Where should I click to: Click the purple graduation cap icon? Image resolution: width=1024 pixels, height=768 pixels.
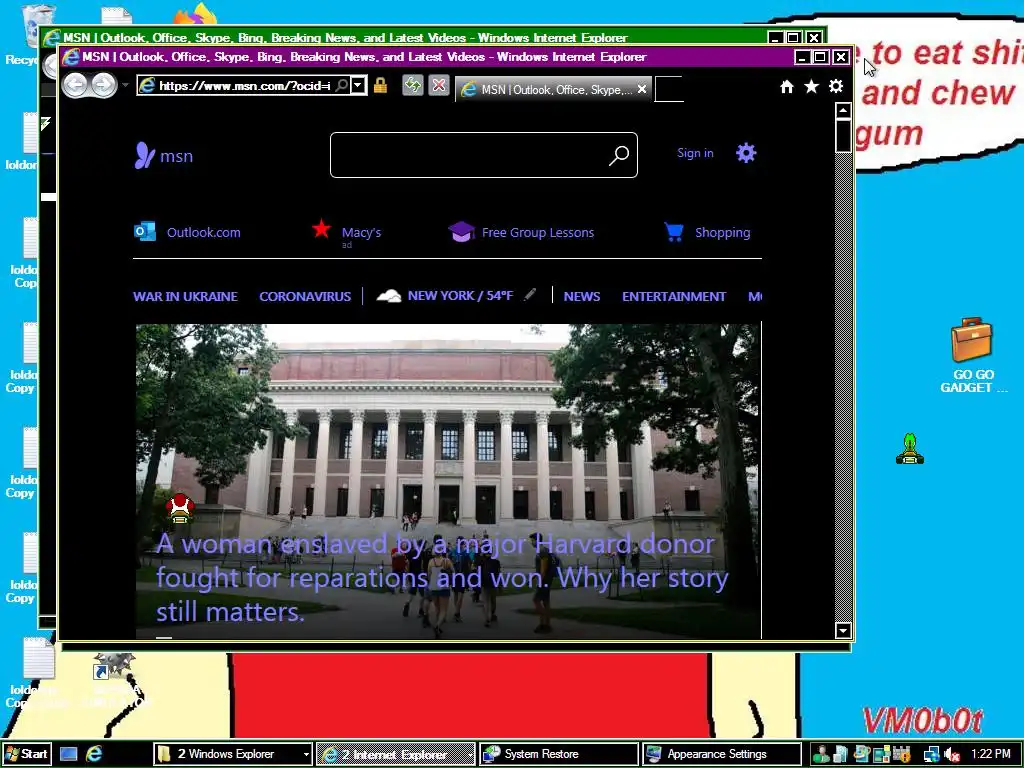pos(461,231)
